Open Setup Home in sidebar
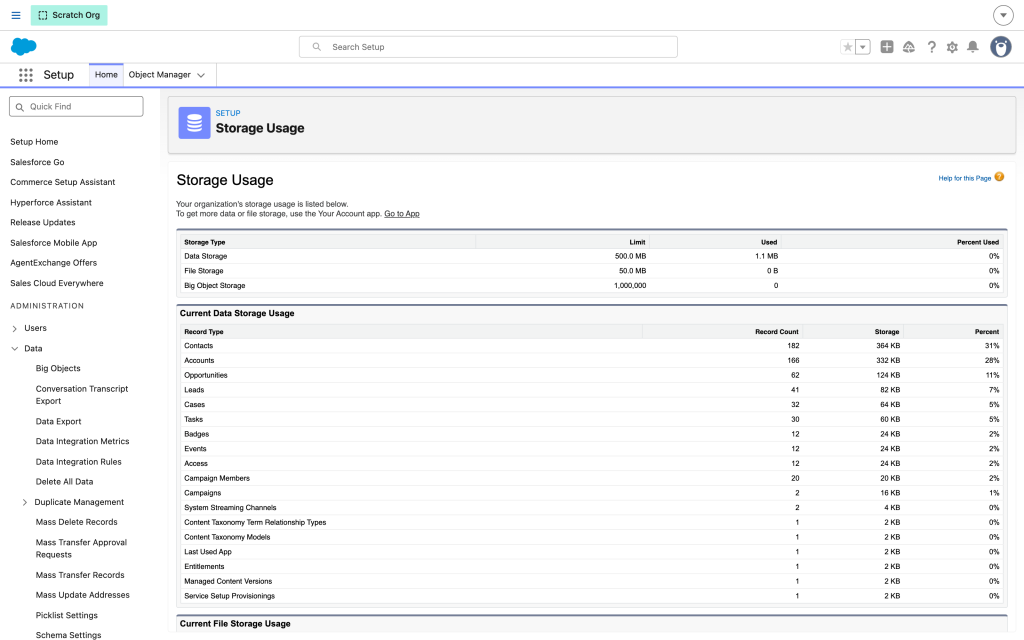The image size is (1024, 640). pyautogui.click(x=34, y=142)
